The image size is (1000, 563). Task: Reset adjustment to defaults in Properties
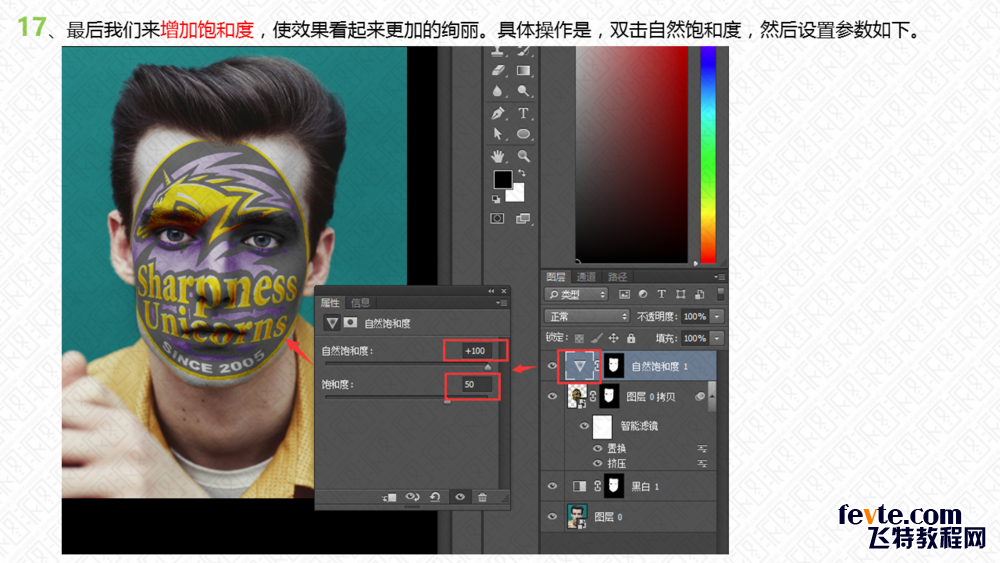[436, 497]
